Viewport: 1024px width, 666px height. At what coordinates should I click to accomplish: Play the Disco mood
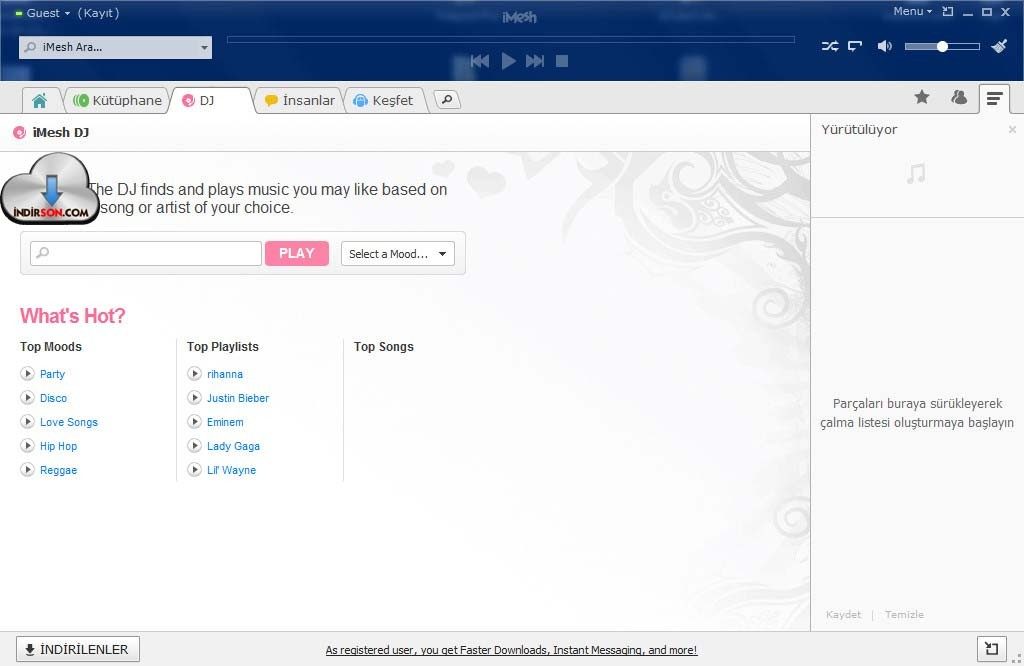point(27,398)
